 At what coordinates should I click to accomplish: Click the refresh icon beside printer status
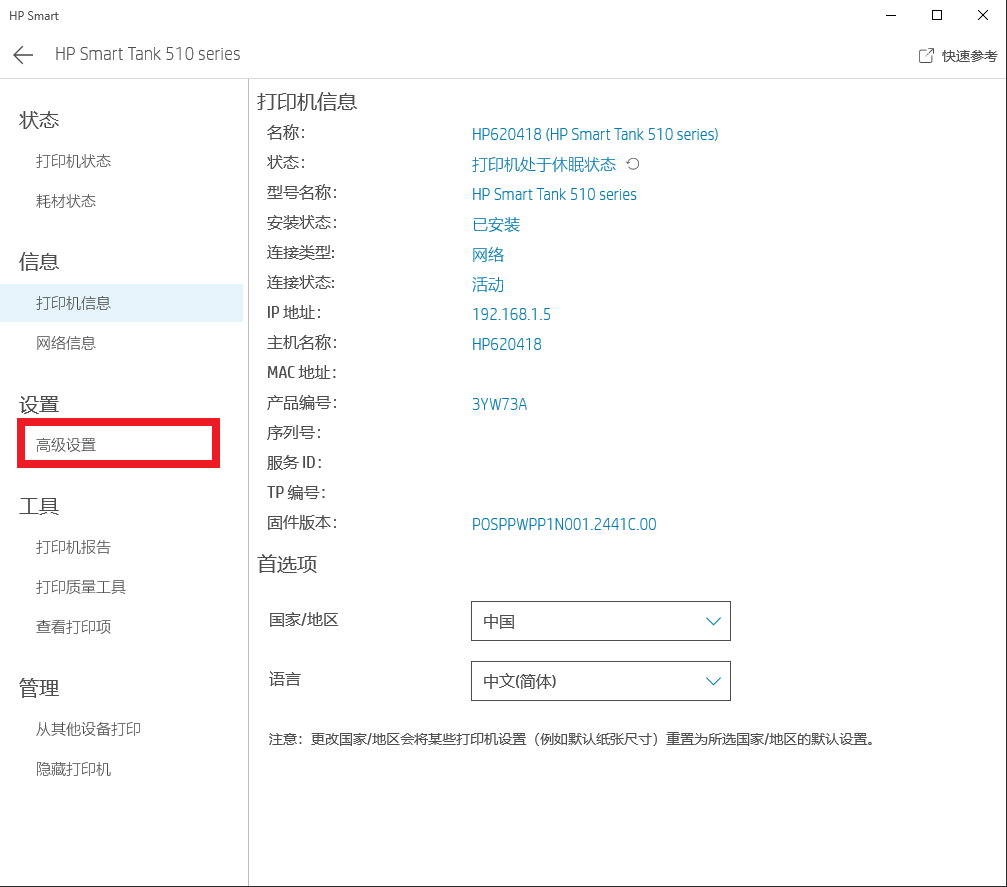632,164
